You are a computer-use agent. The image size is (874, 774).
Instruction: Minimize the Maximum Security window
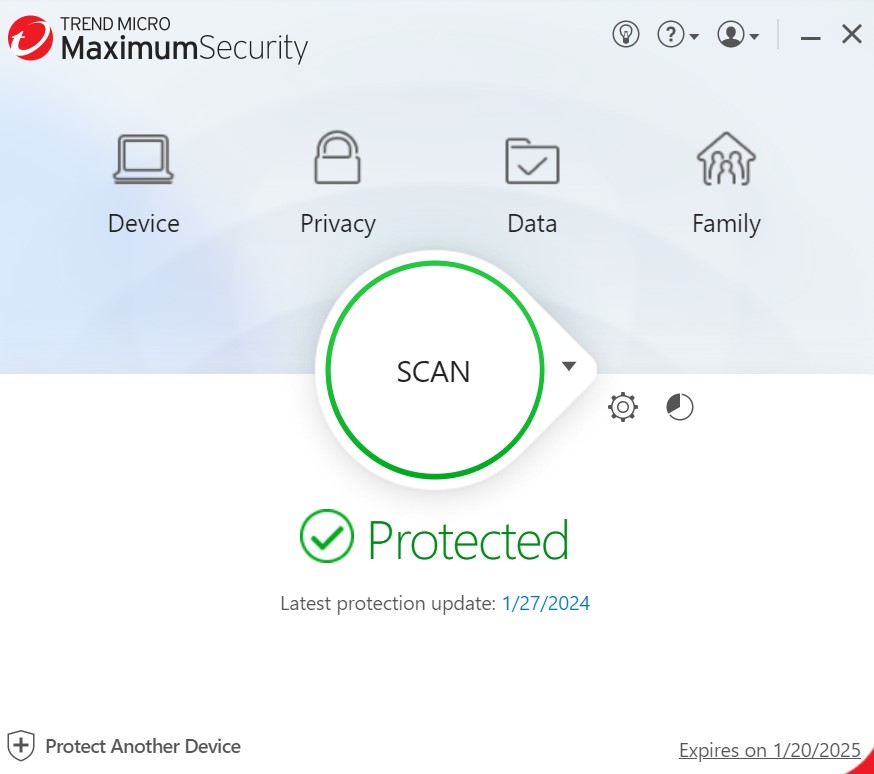811,37
